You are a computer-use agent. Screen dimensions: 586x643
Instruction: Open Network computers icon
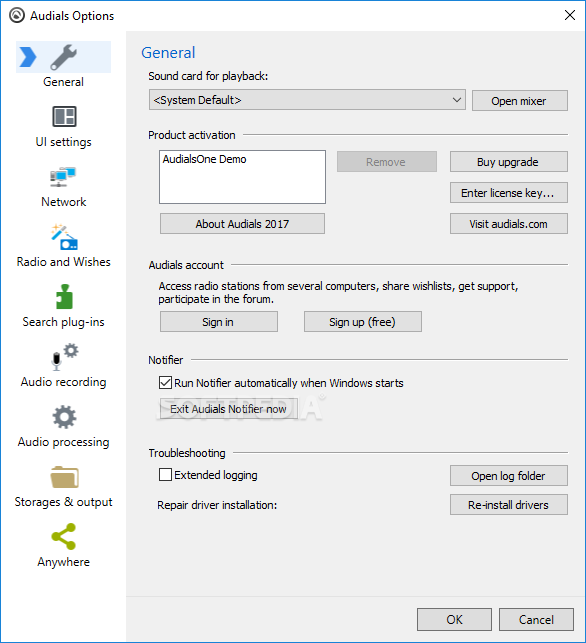63,177
